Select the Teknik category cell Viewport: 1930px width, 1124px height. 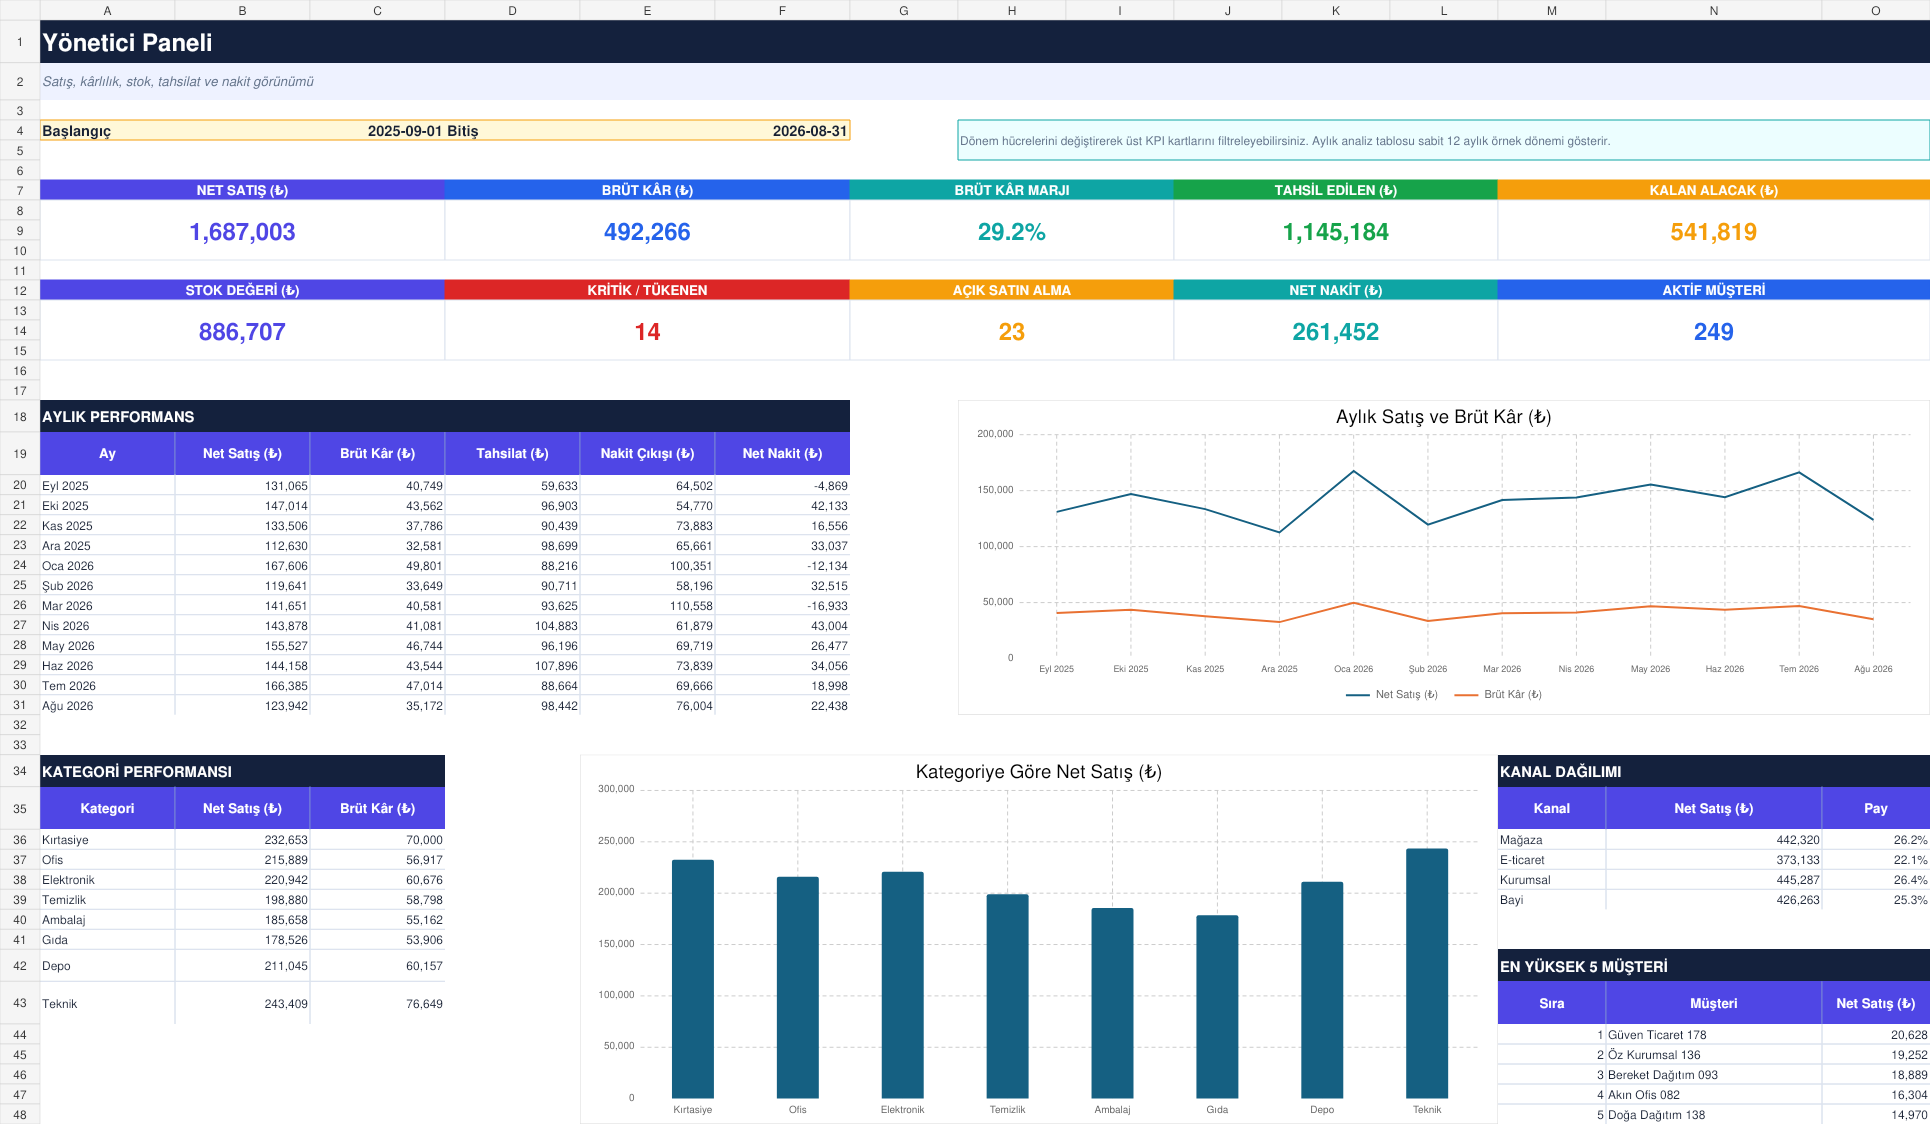click(107, 1004)
